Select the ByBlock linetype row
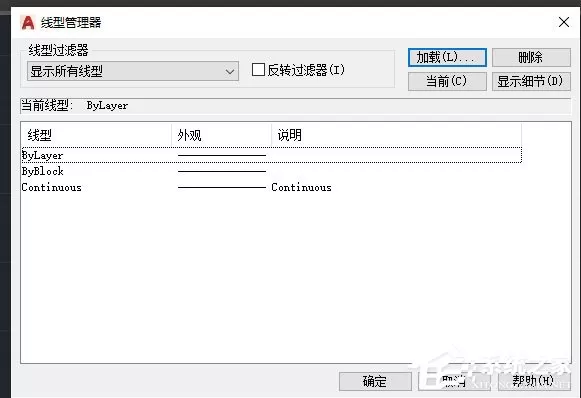 272,171
